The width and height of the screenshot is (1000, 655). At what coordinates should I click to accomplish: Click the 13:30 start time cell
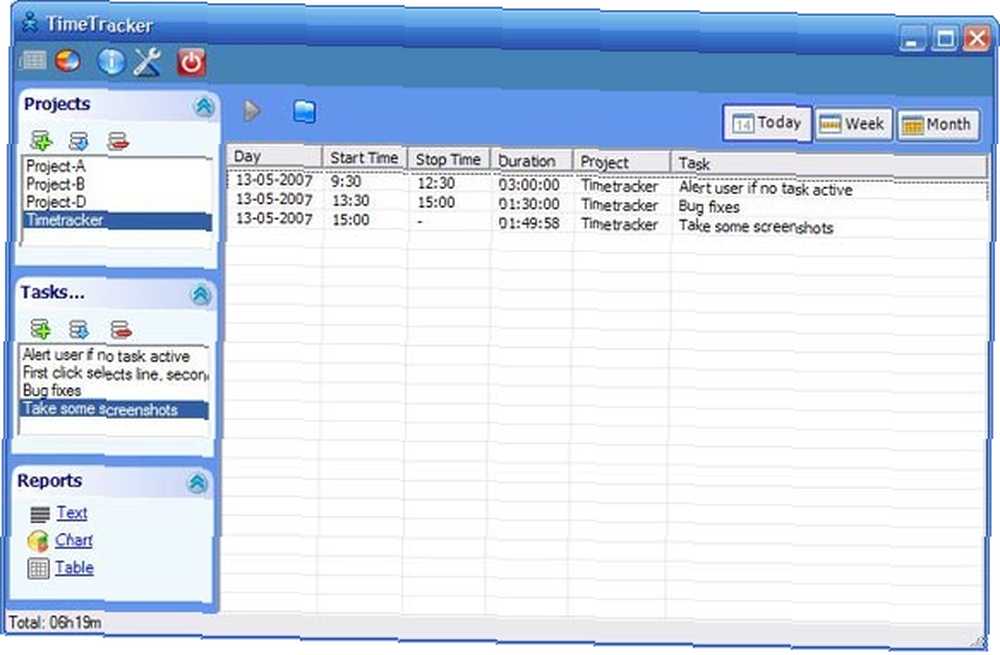coord(351,201)
